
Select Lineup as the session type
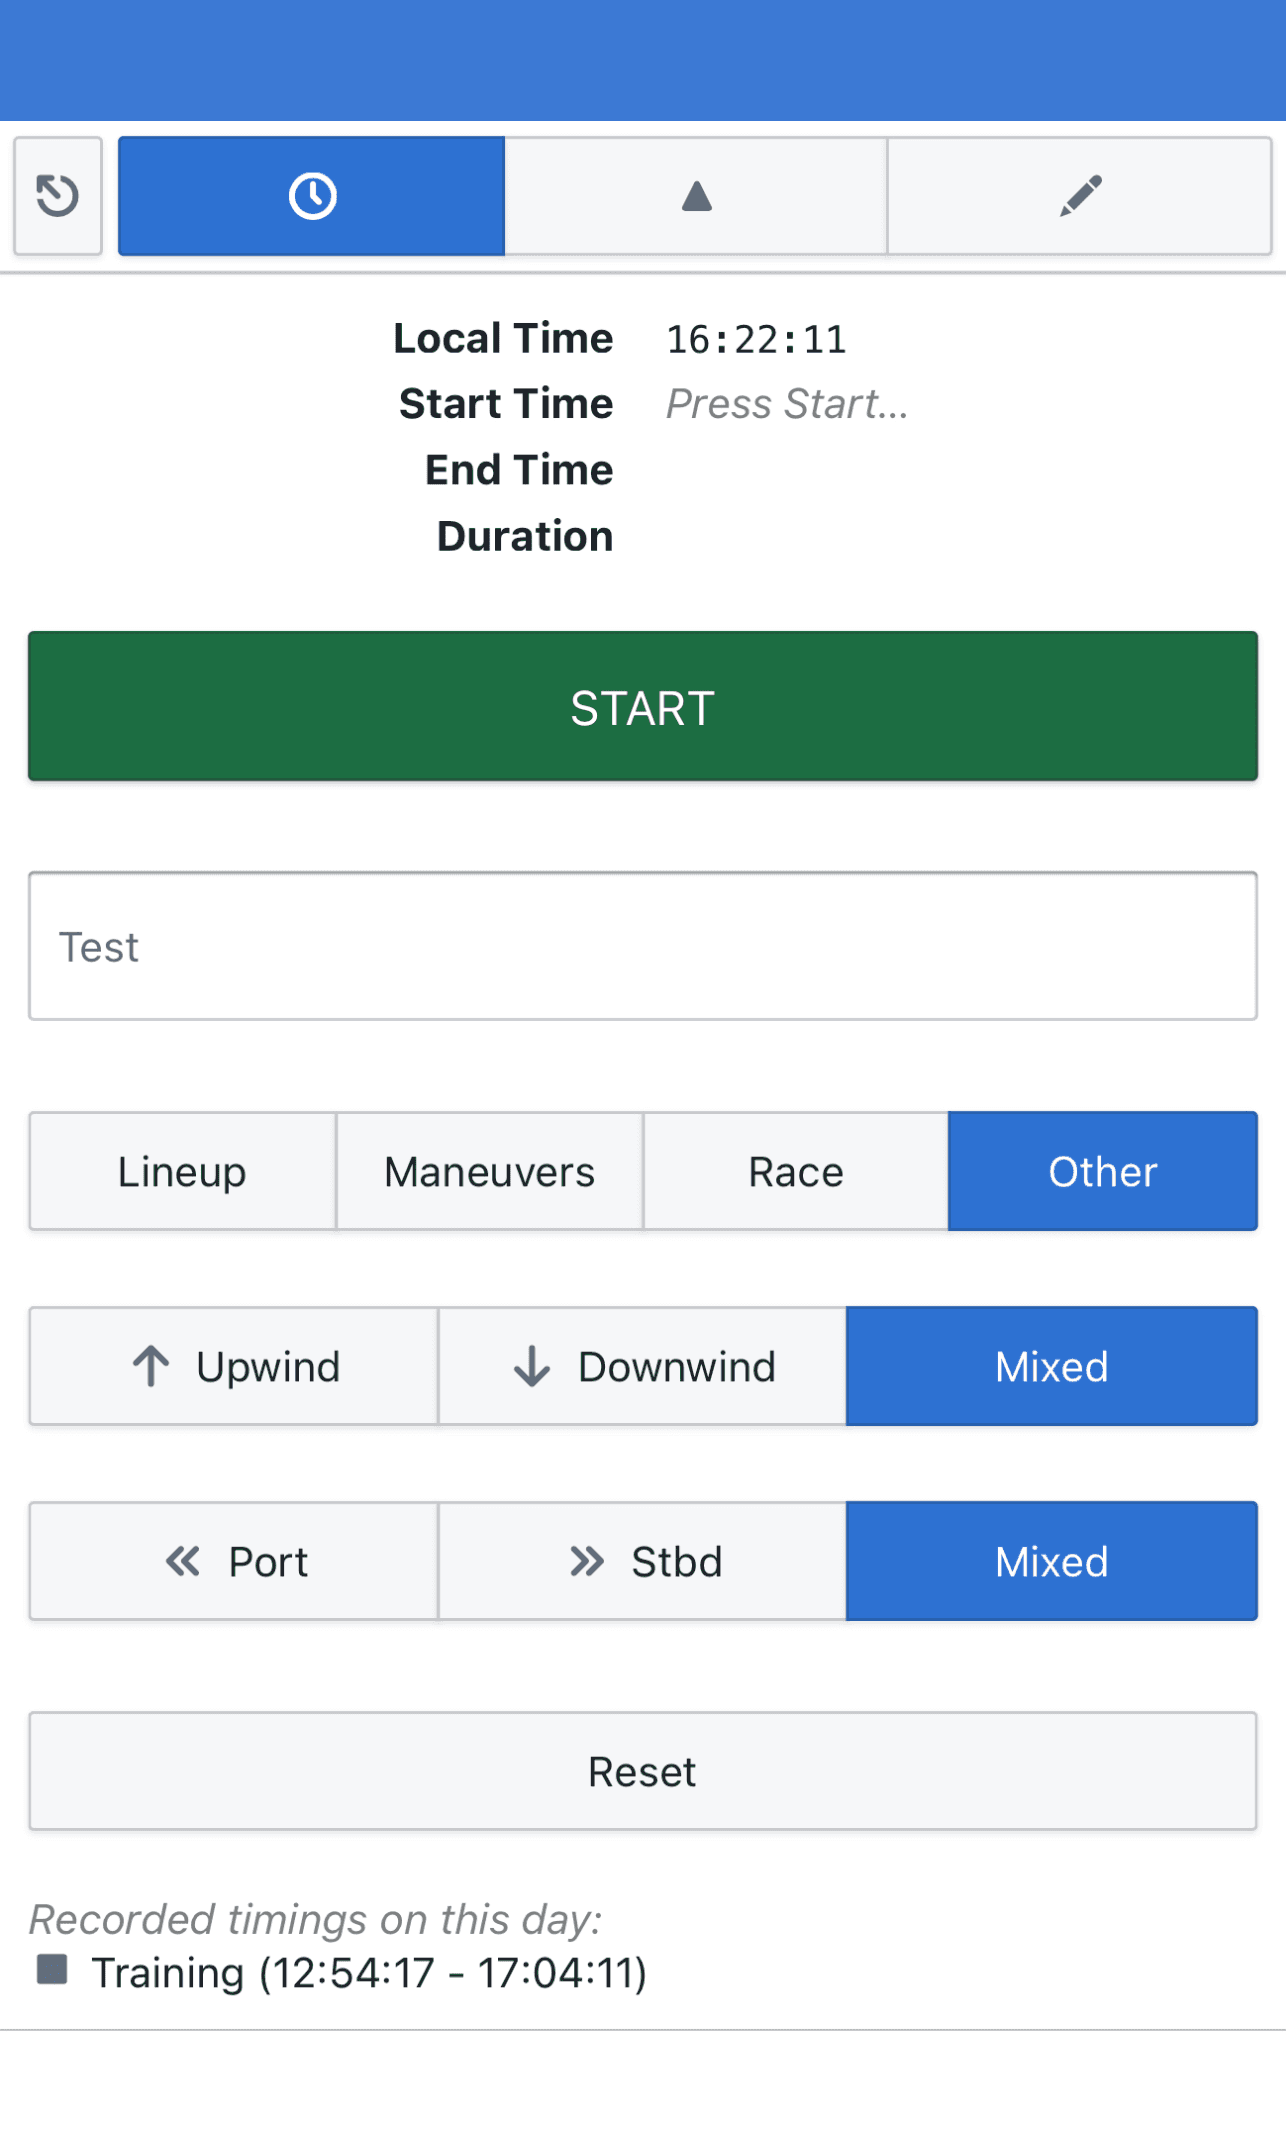pyautogui.click(x=182, y=1171)
